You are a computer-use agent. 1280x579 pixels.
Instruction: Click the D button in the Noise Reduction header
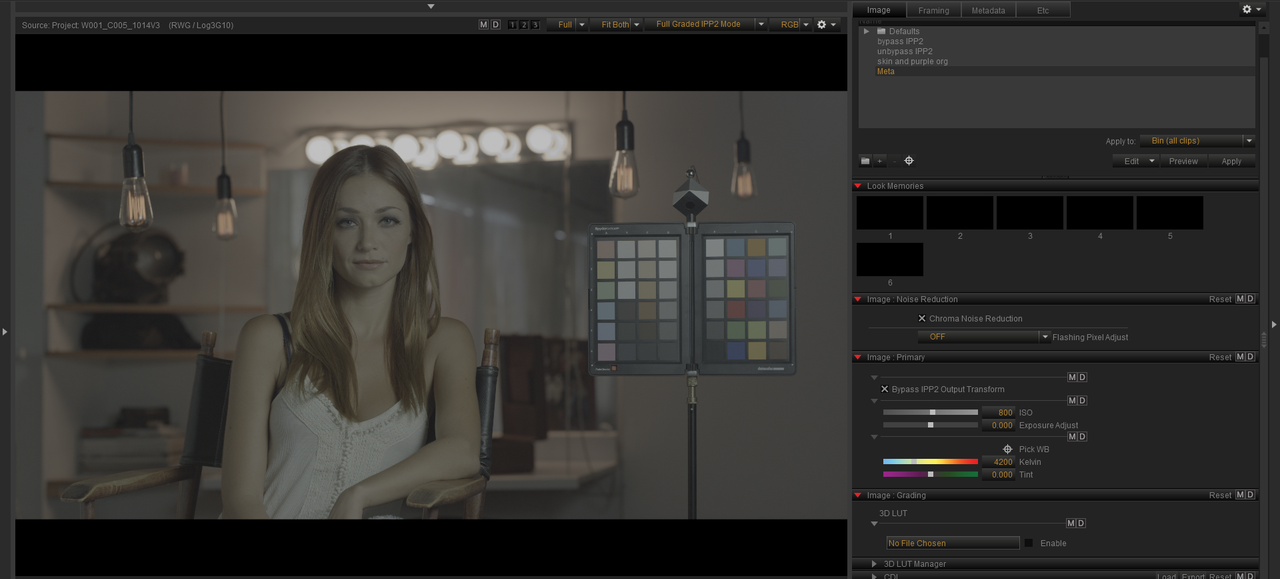tap(1251, 299)
